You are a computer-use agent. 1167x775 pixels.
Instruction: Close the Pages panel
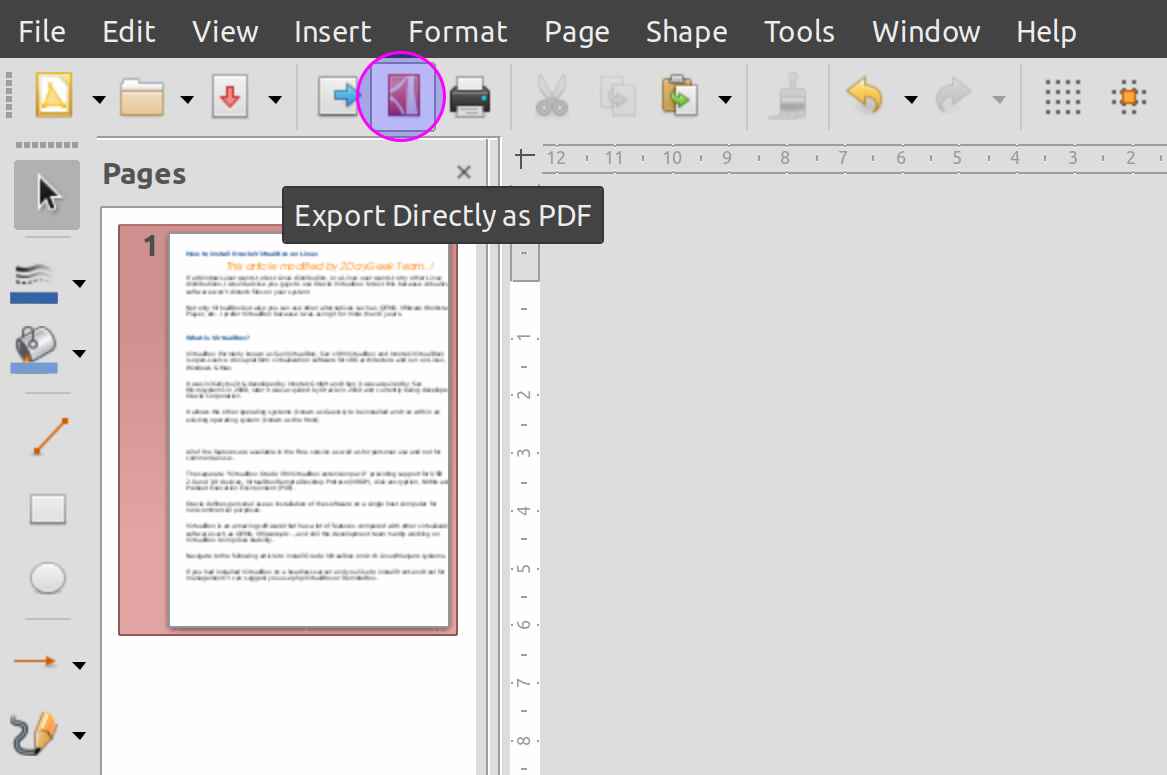tap(463, 172)
